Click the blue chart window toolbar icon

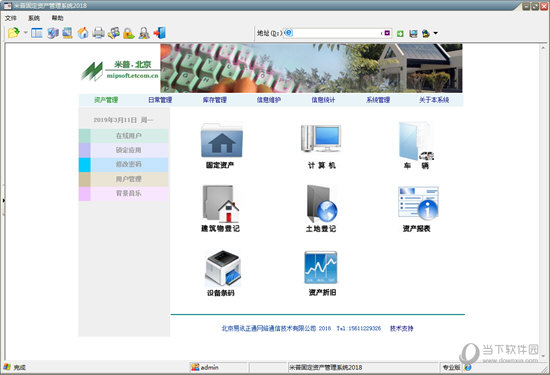68,33
